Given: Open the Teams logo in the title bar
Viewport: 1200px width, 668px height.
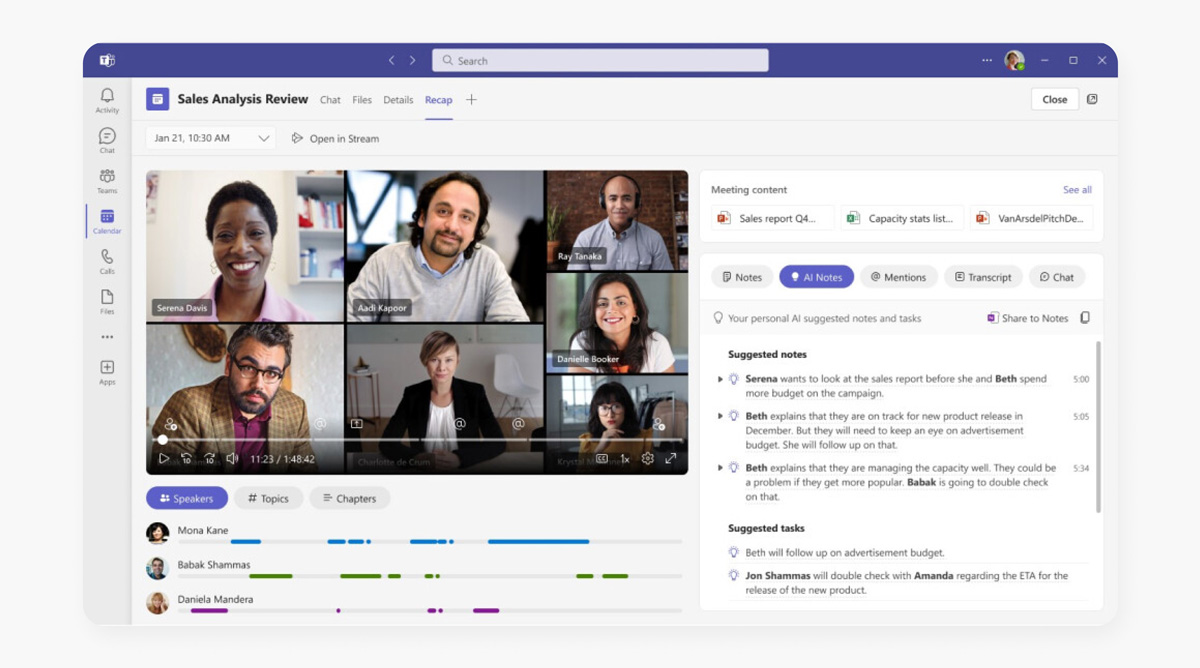Looking at the screenshot, I should 107,60.
